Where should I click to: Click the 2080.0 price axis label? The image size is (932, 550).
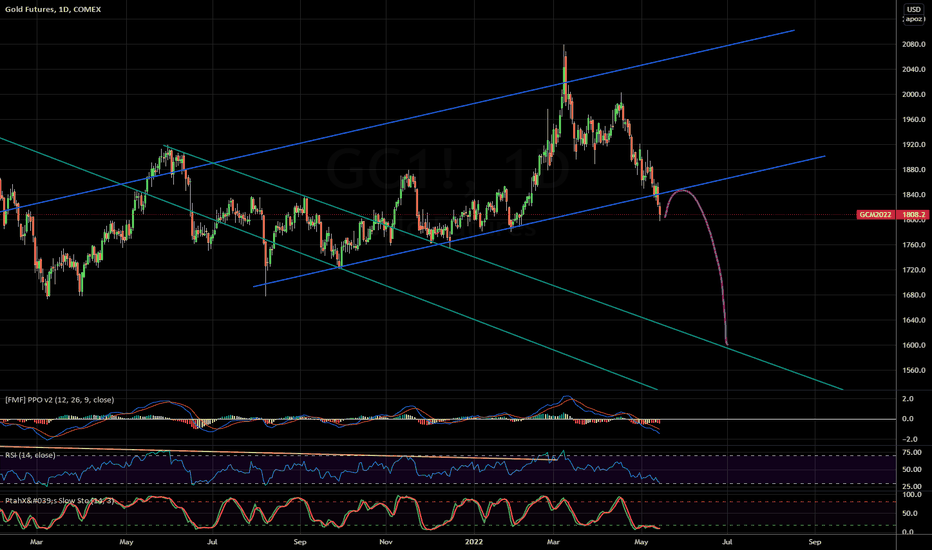(x=914, y=45)
